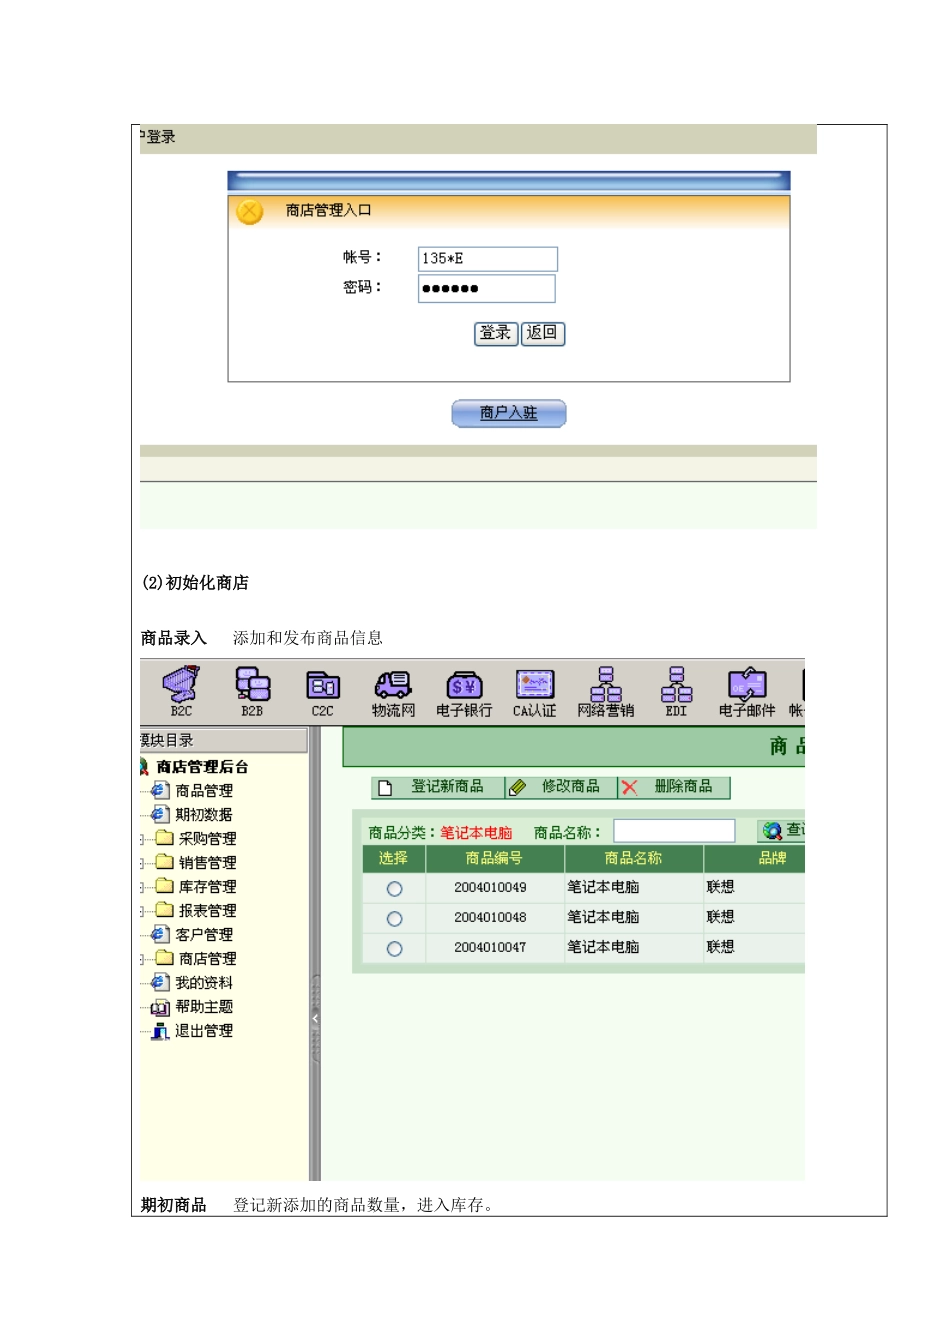Image resolution: width=950 pixels, height=1344 pixels.
Task: Click the 商户入驻 link button
Action: pyautogui.click(x=509, y=413)
